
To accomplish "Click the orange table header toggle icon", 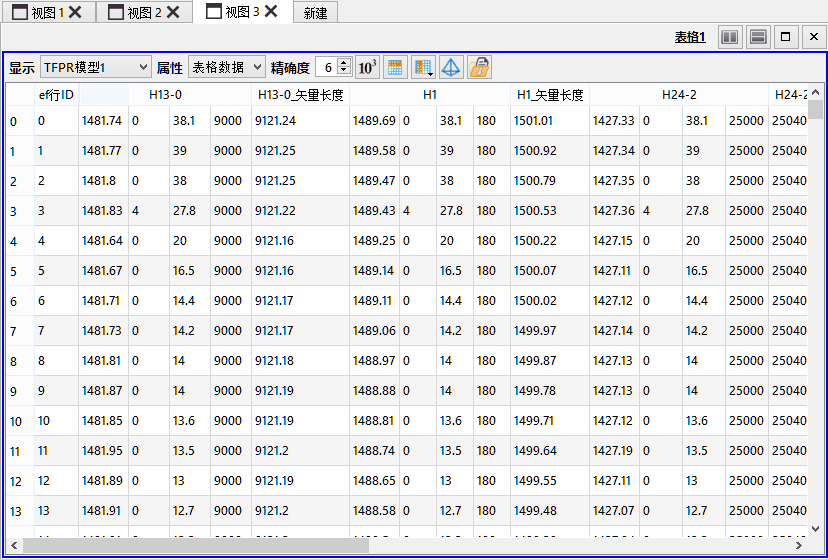I will 395,67.
